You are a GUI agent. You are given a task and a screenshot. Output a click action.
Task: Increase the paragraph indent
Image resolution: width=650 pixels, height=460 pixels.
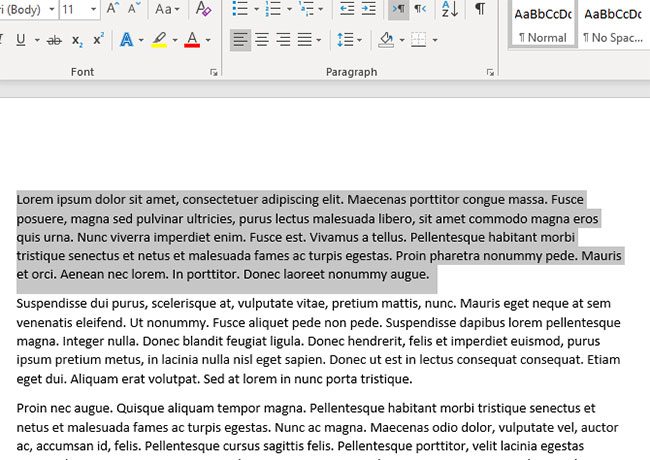click(x=370, y=9)
